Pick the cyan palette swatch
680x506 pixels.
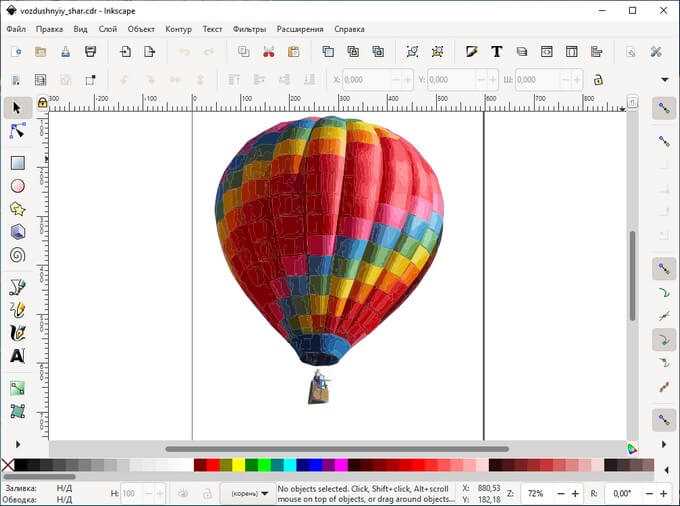coord(290,465)
